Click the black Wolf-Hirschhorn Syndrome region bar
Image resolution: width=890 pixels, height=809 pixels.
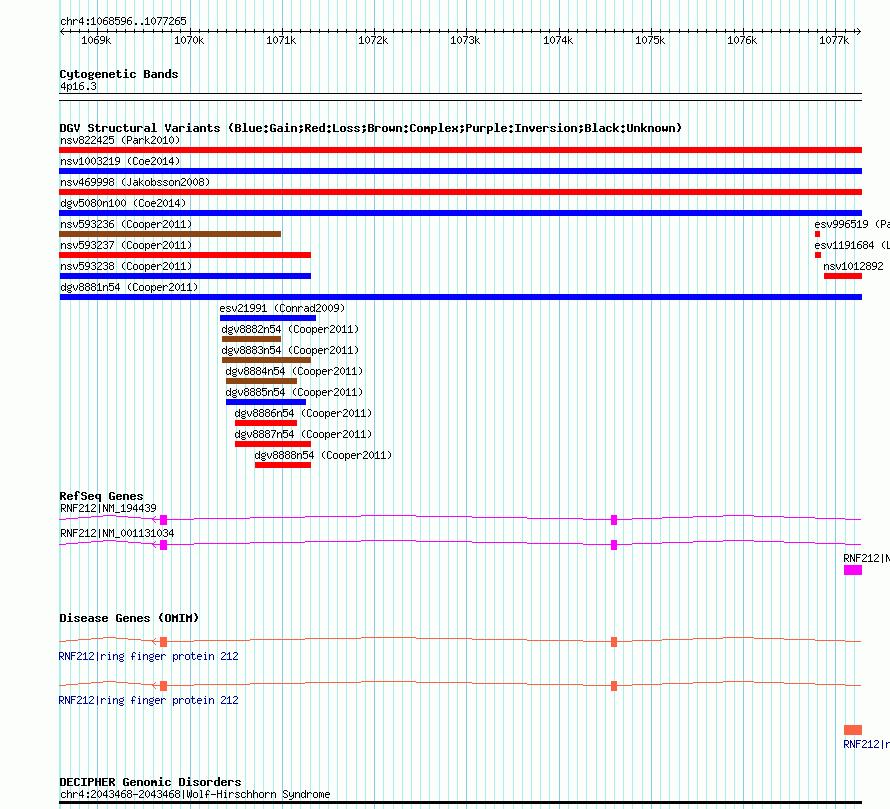click(460, 803)
